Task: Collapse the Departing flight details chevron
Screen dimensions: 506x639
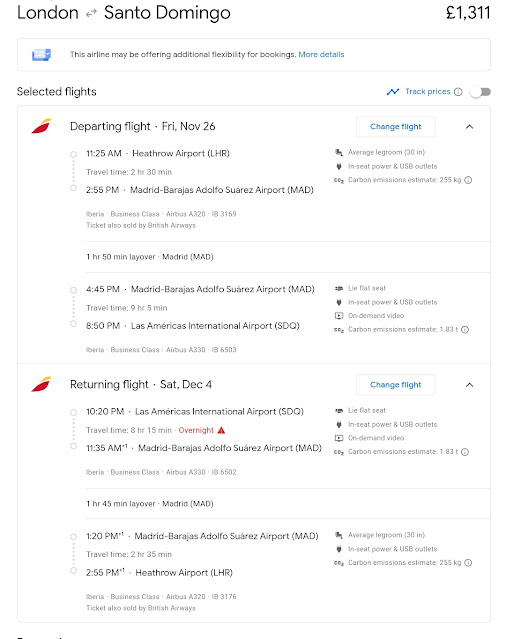Action: click(x=469, y=127)
